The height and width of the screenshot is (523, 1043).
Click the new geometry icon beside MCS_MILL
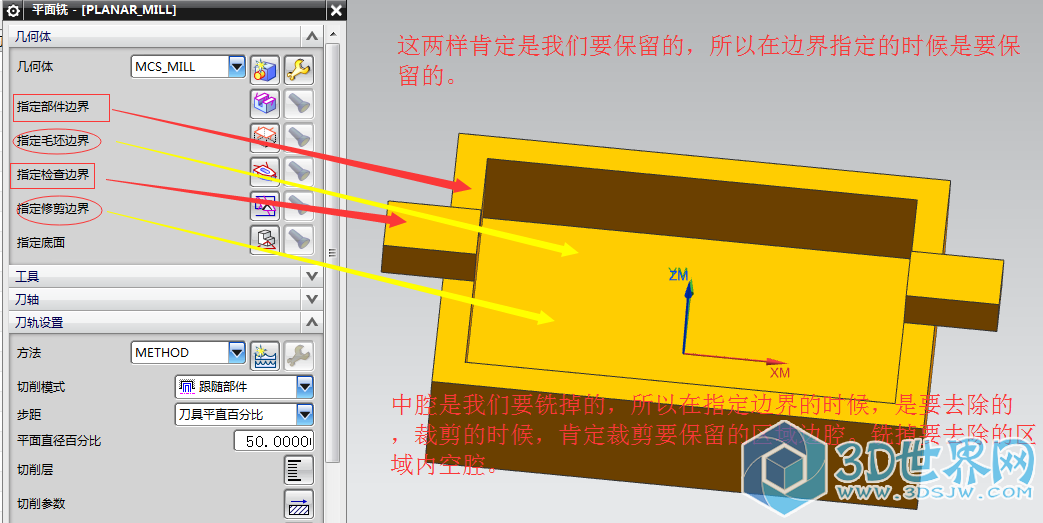tap(265, 69)
